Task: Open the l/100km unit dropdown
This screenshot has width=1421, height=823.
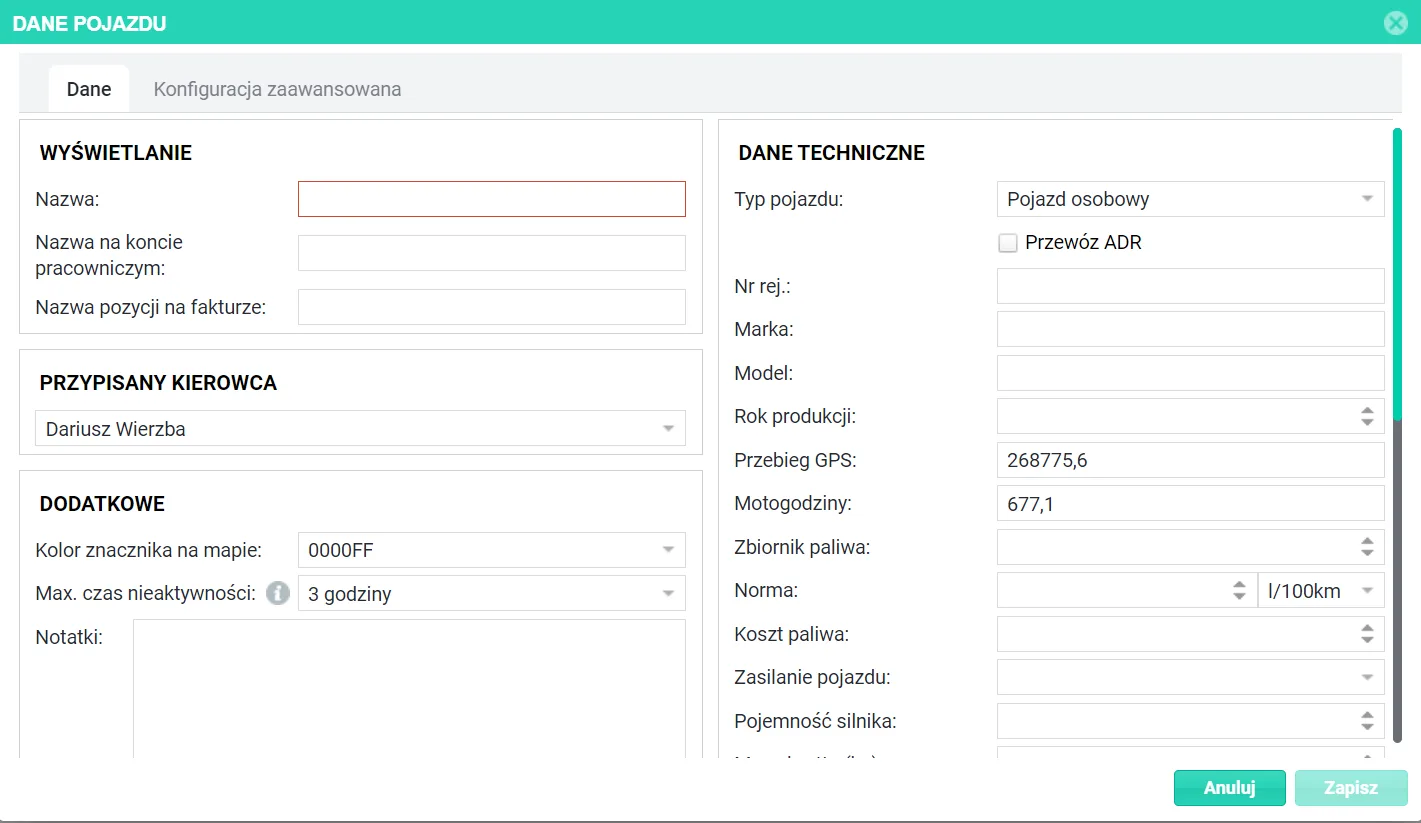Action: point(1321,591)
